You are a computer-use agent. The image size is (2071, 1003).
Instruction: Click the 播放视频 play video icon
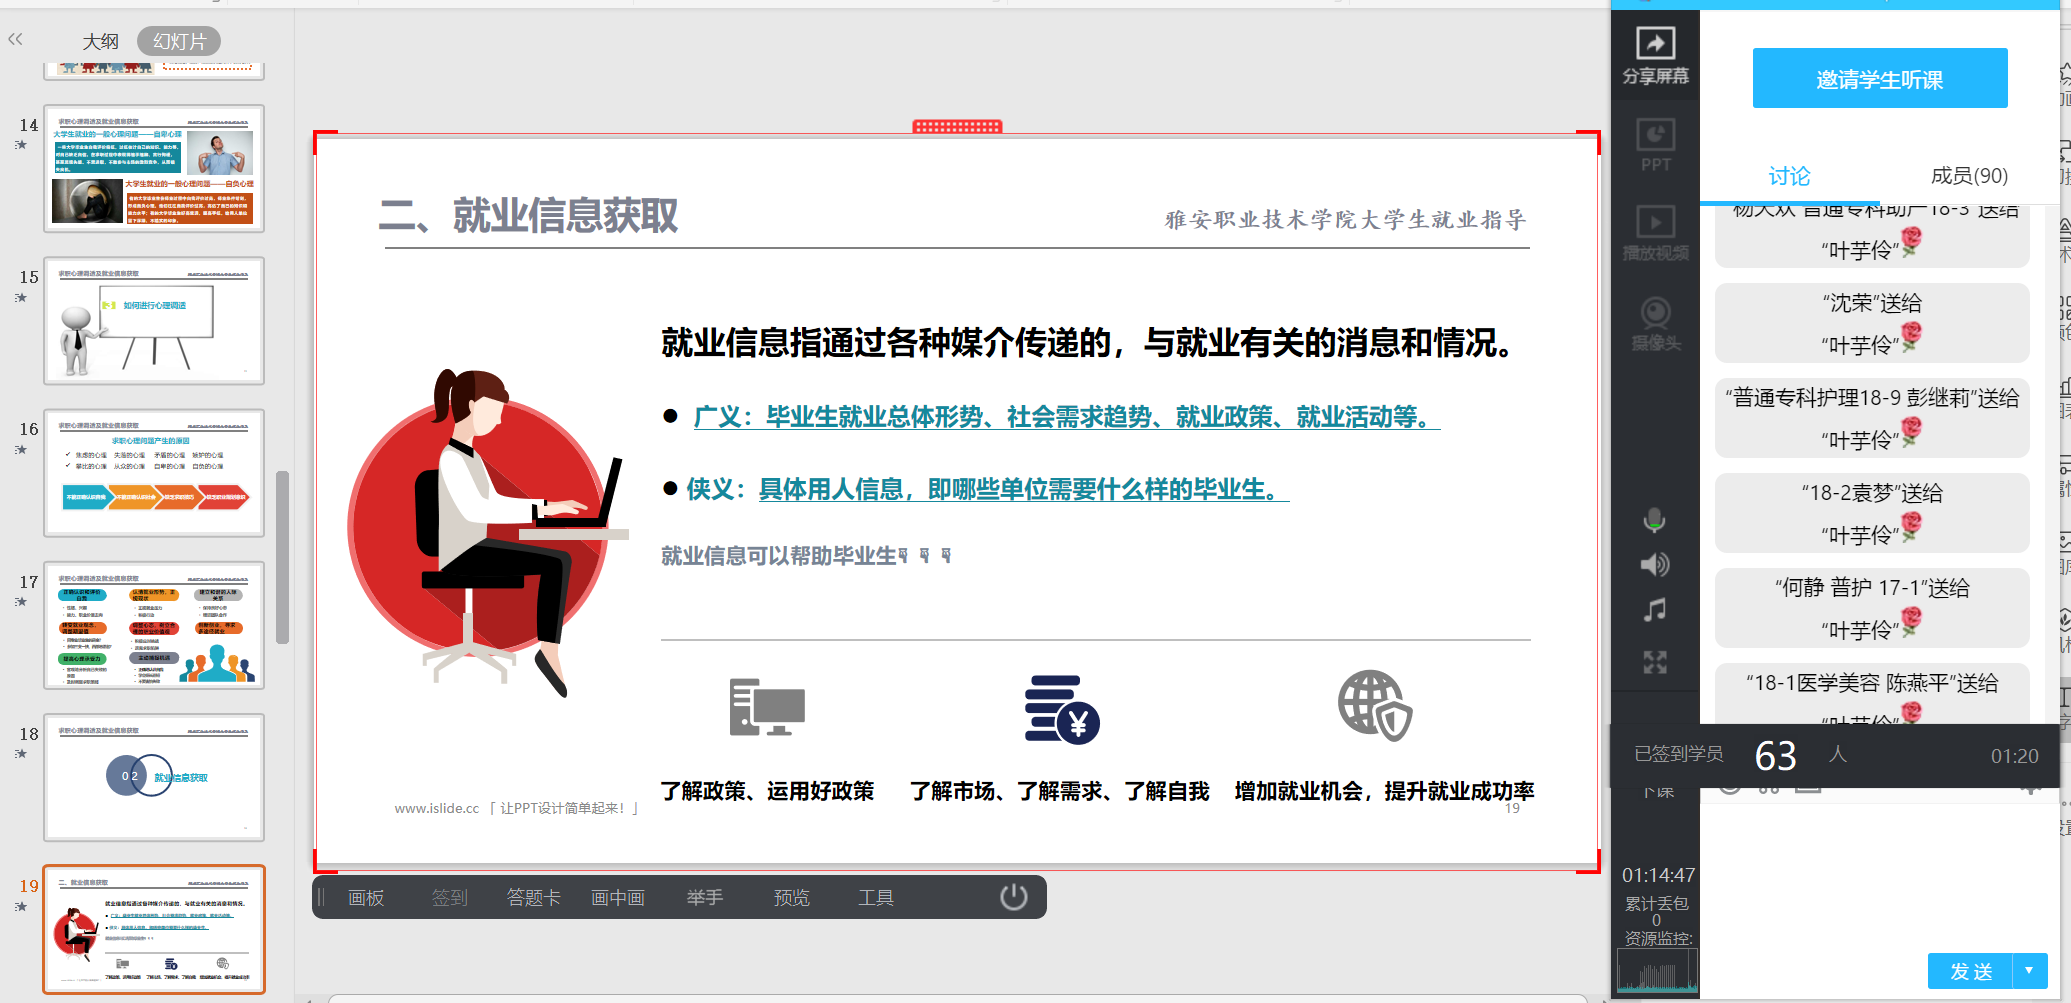point(1655,232)
